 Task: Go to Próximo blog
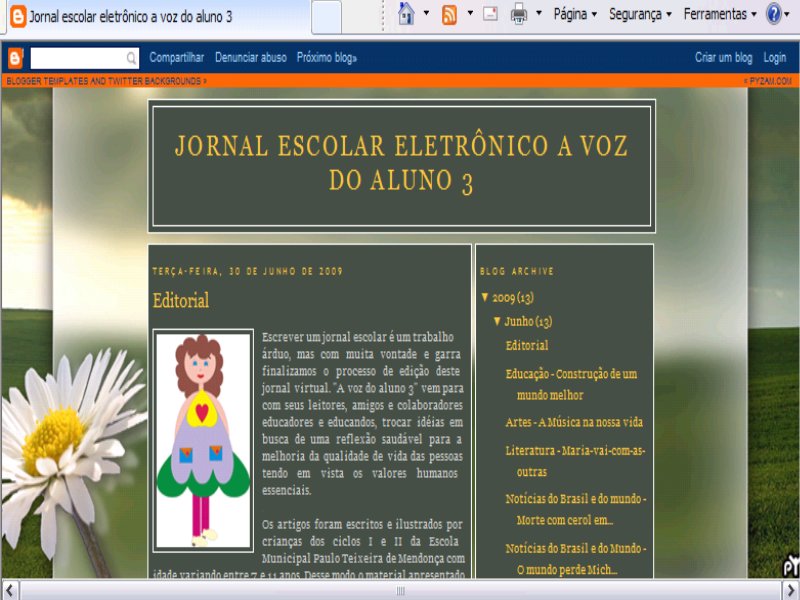coord(327,58)
